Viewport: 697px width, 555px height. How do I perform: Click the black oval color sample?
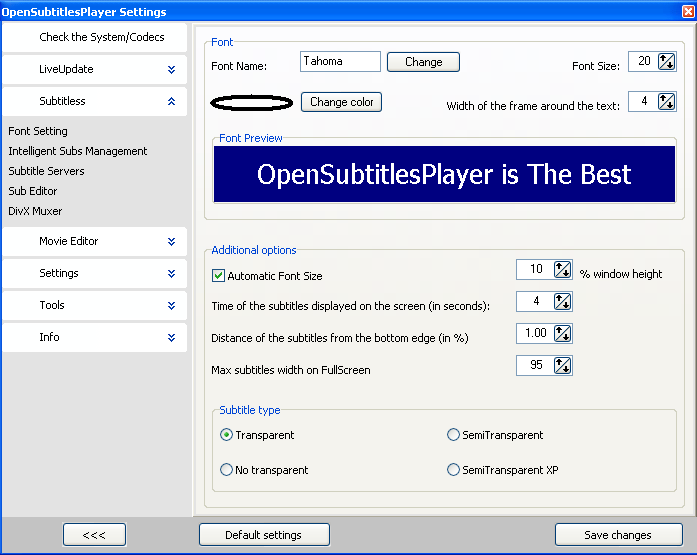252,103
